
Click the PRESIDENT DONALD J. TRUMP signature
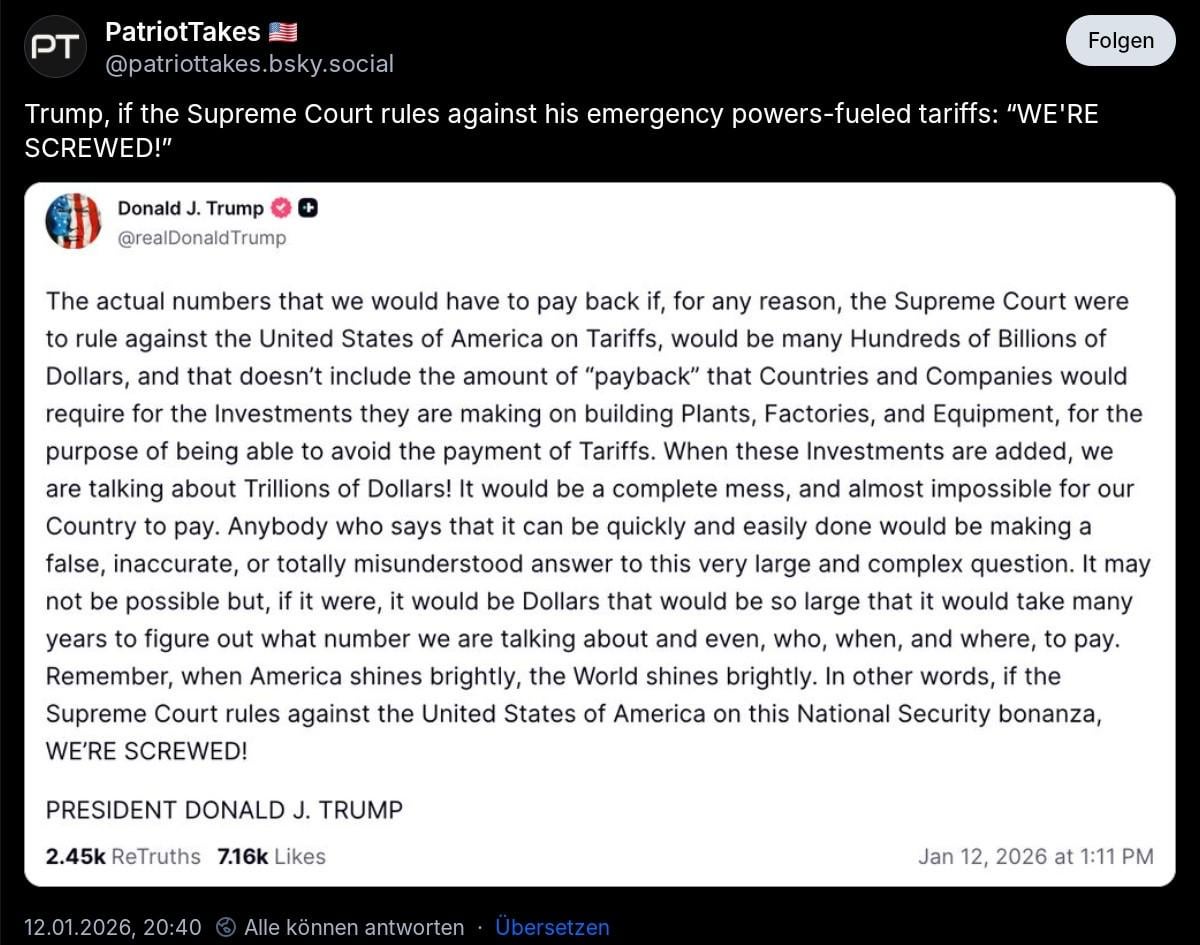pos(224,810)
